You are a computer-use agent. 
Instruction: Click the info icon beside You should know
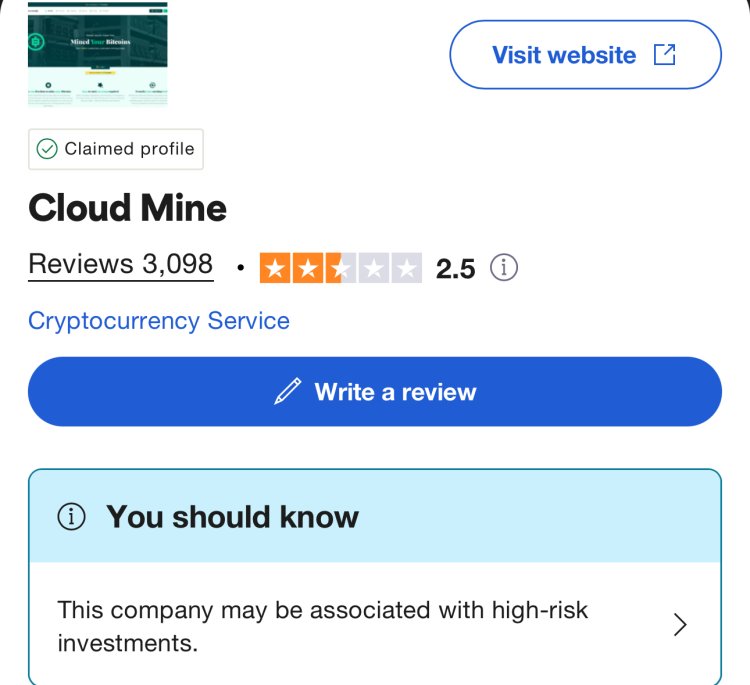(71, 517)
